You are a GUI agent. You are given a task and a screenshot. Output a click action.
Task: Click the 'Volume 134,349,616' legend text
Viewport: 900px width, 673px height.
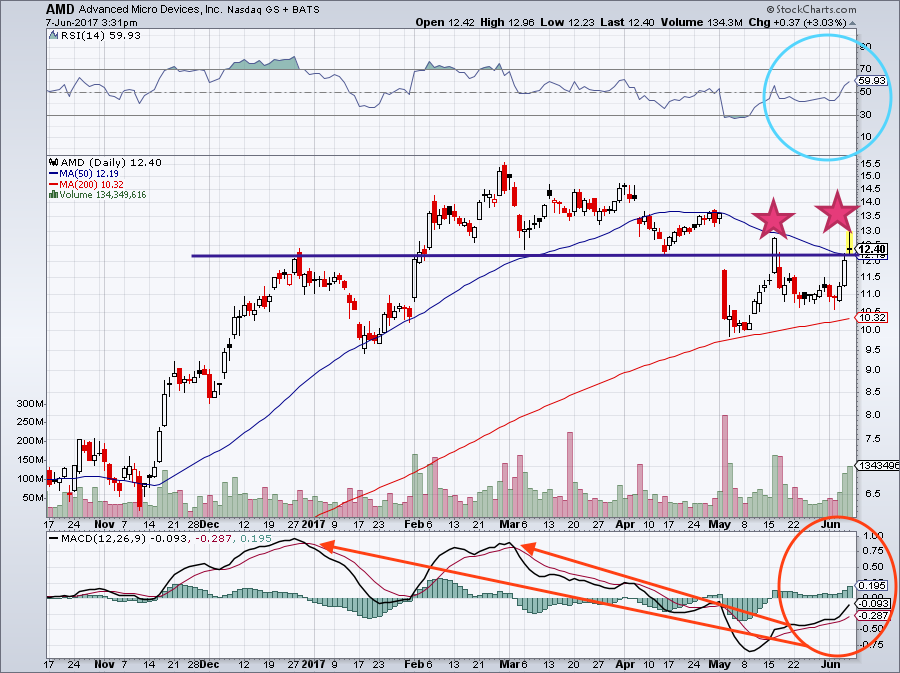pyautogui.click(x=103, y=195)
